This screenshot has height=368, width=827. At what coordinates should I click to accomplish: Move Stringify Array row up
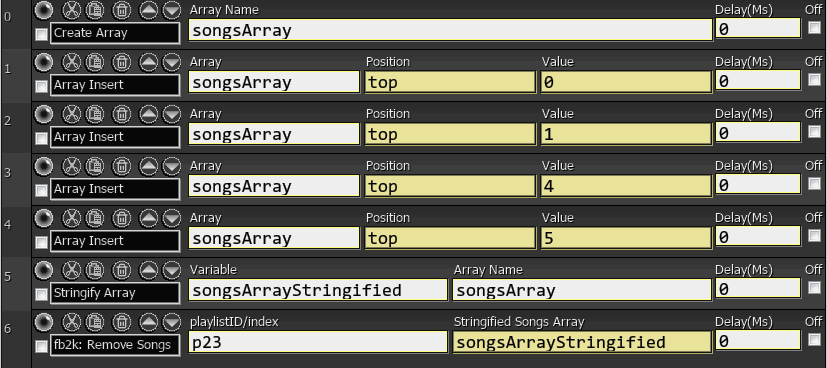point(148,270)
